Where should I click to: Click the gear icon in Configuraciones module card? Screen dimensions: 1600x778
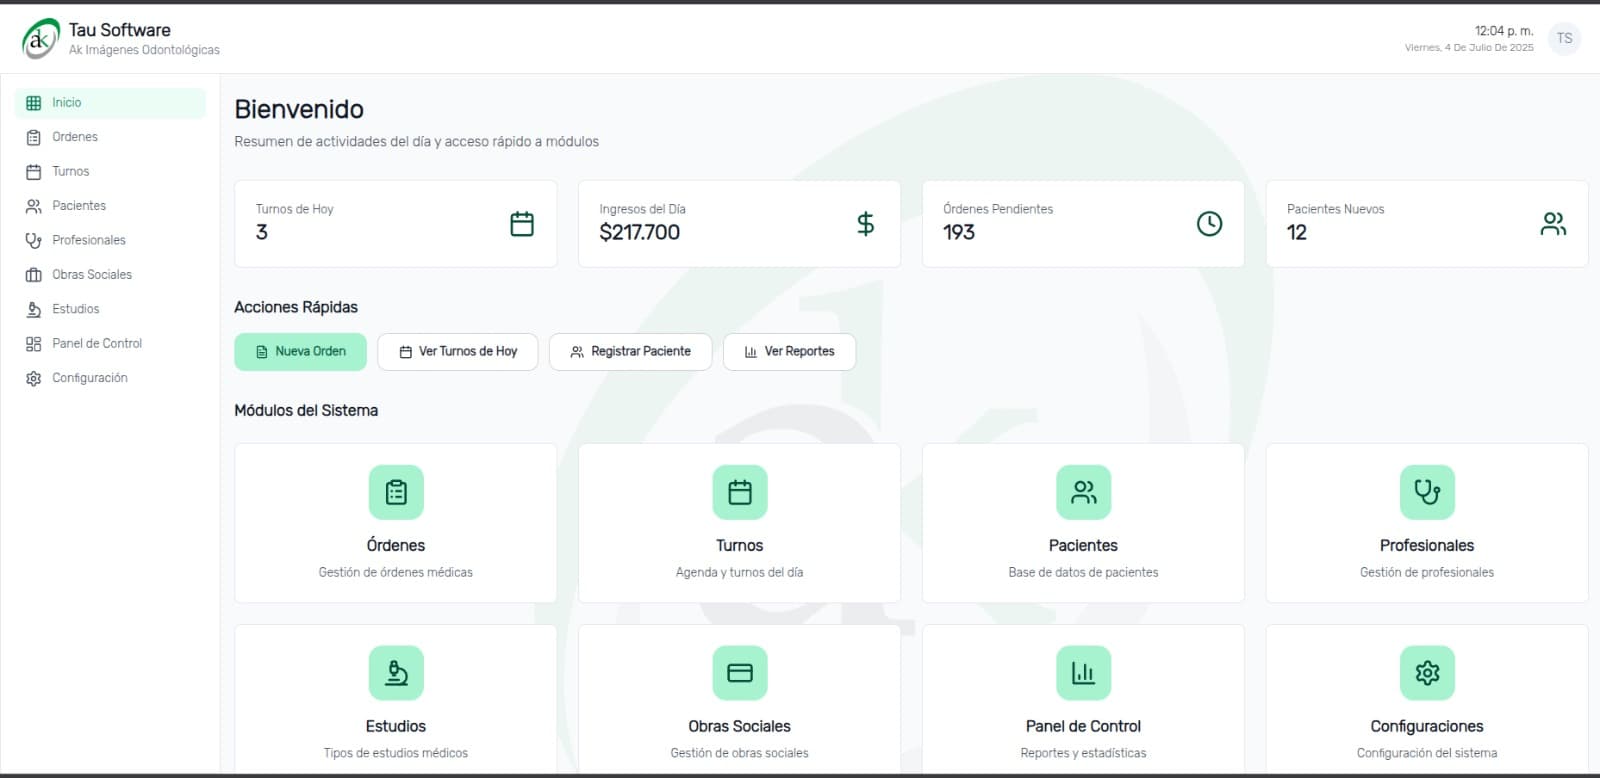tap(1427, 673)
